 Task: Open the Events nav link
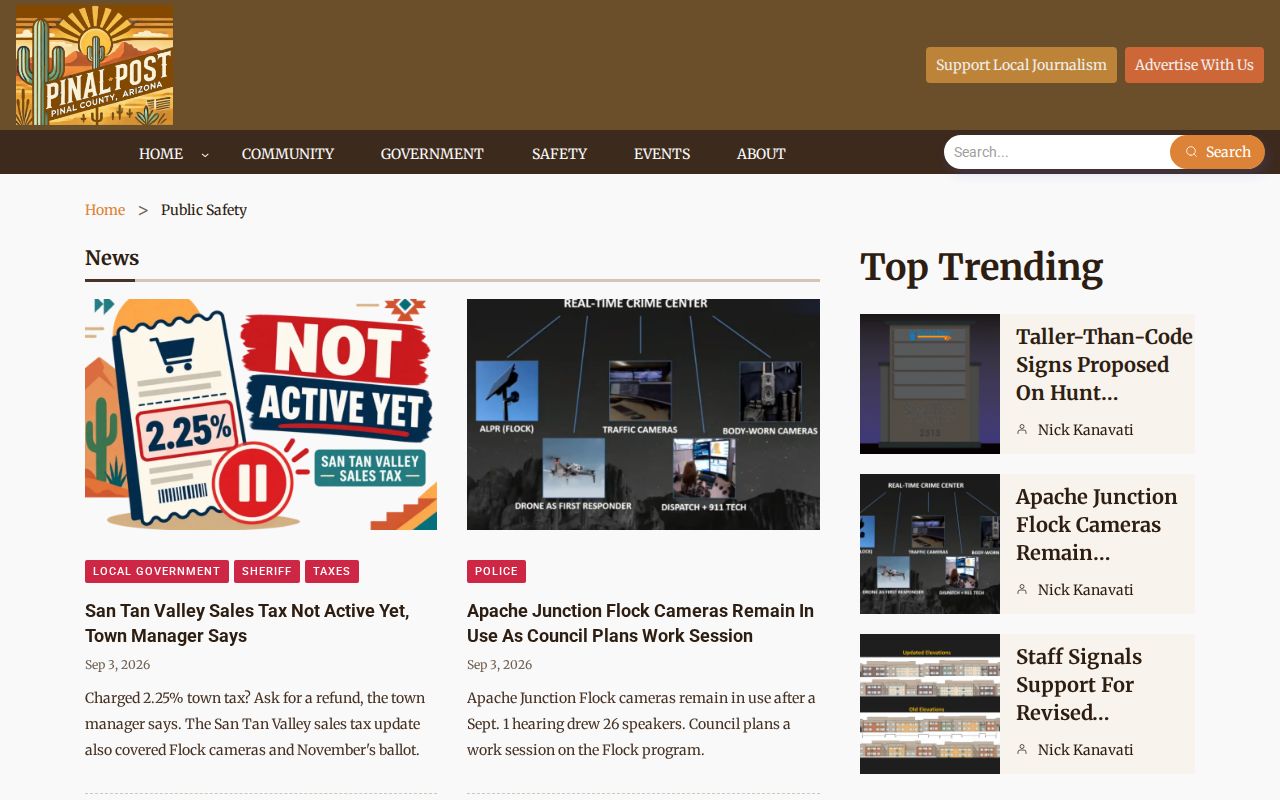click(x=662, y=154)
